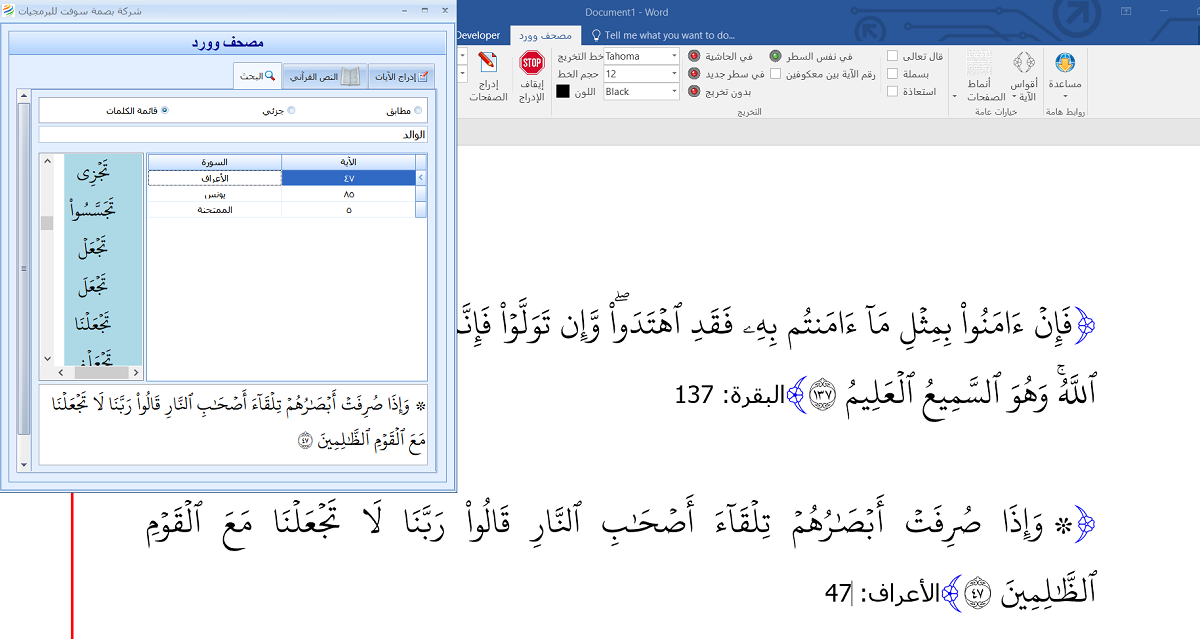Screen dimensions: 1200x639
Task: Open the Help (مساعدة) icon menu
Action: (1065, 64)
